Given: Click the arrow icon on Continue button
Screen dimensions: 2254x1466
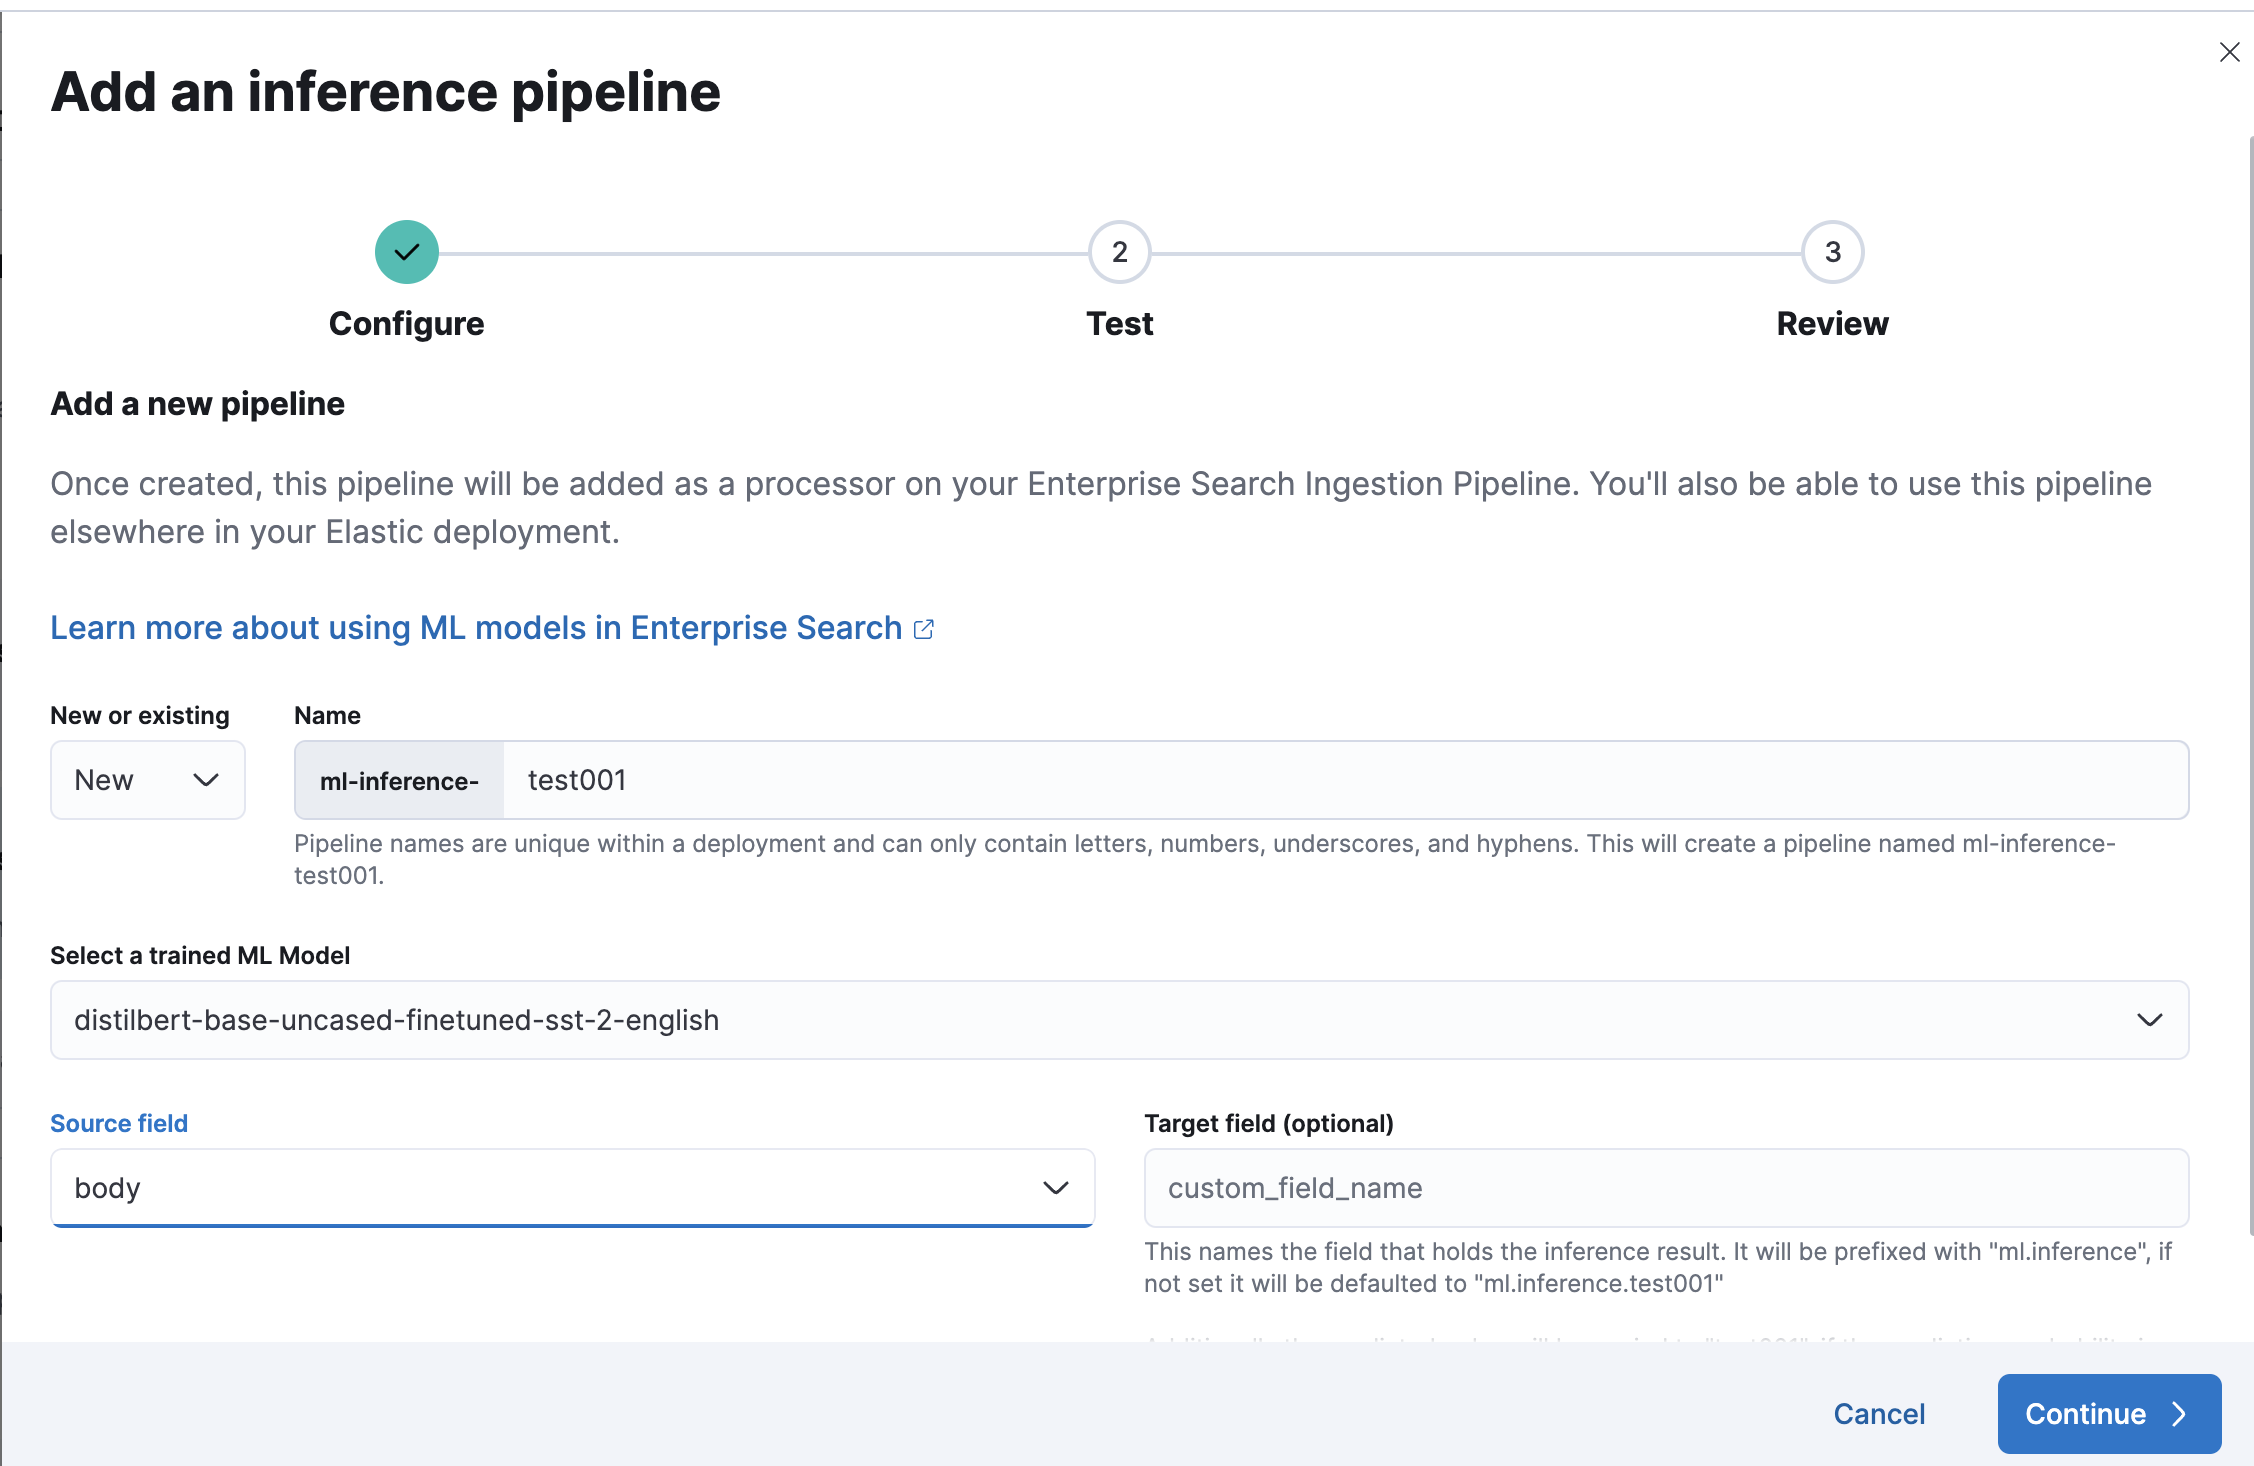Looking at the screenshot, I should pyautogui.click(x=2179, y=1414).
